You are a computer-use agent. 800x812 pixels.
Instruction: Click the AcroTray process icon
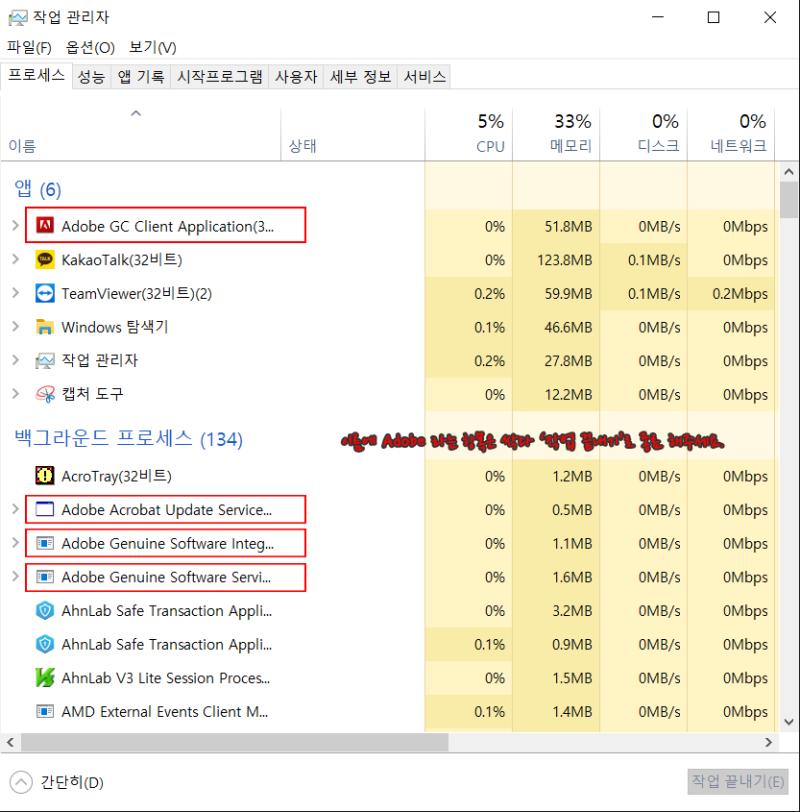pos(45,475)
